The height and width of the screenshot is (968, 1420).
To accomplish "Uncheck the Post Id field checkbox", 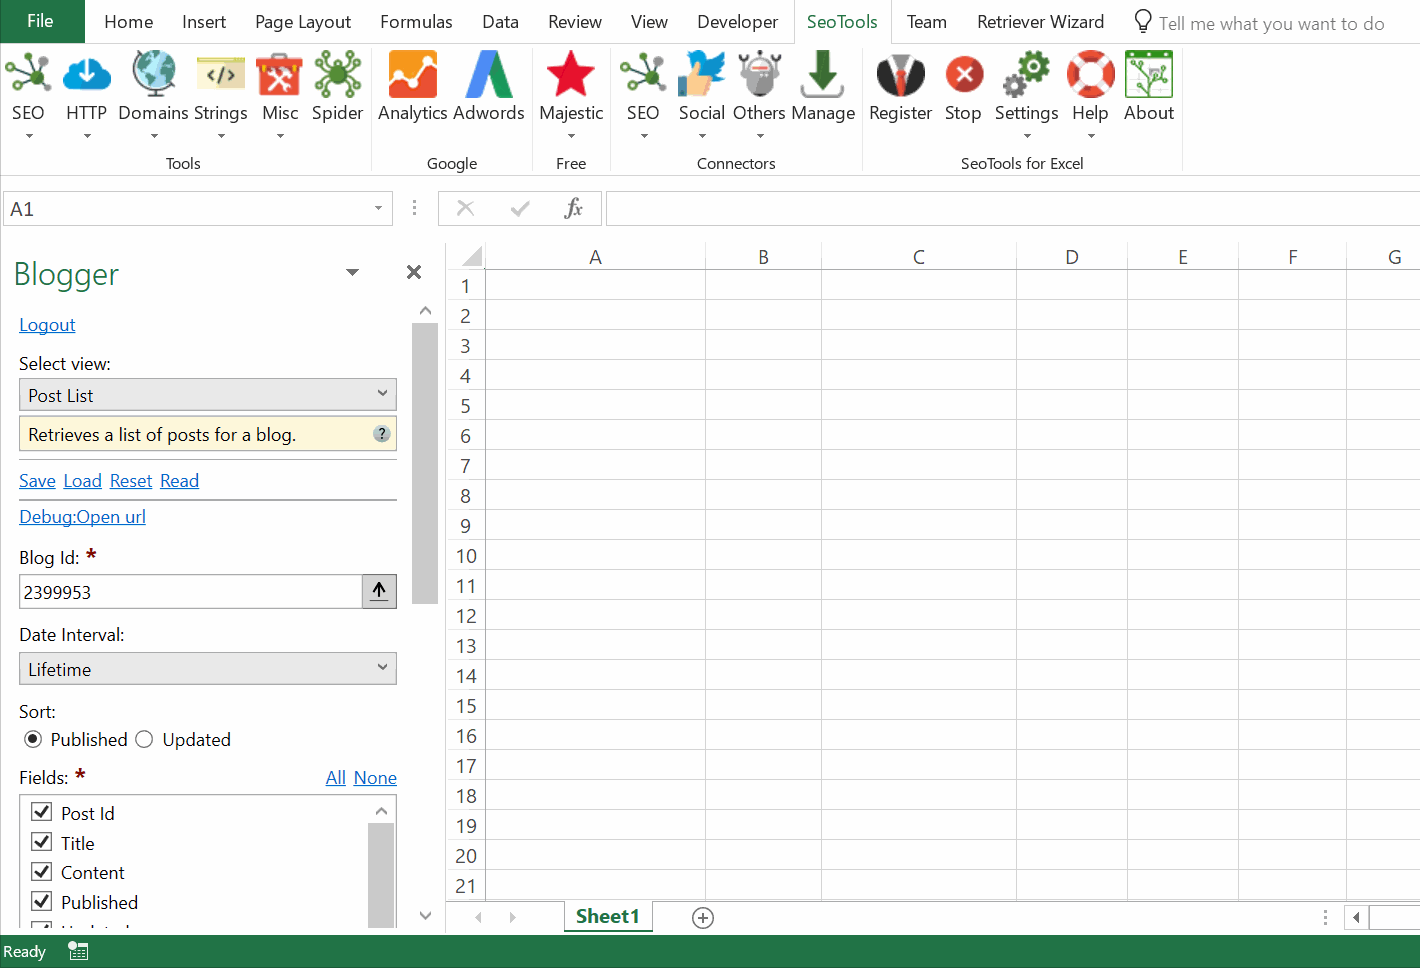I will (x=42, y=811).
